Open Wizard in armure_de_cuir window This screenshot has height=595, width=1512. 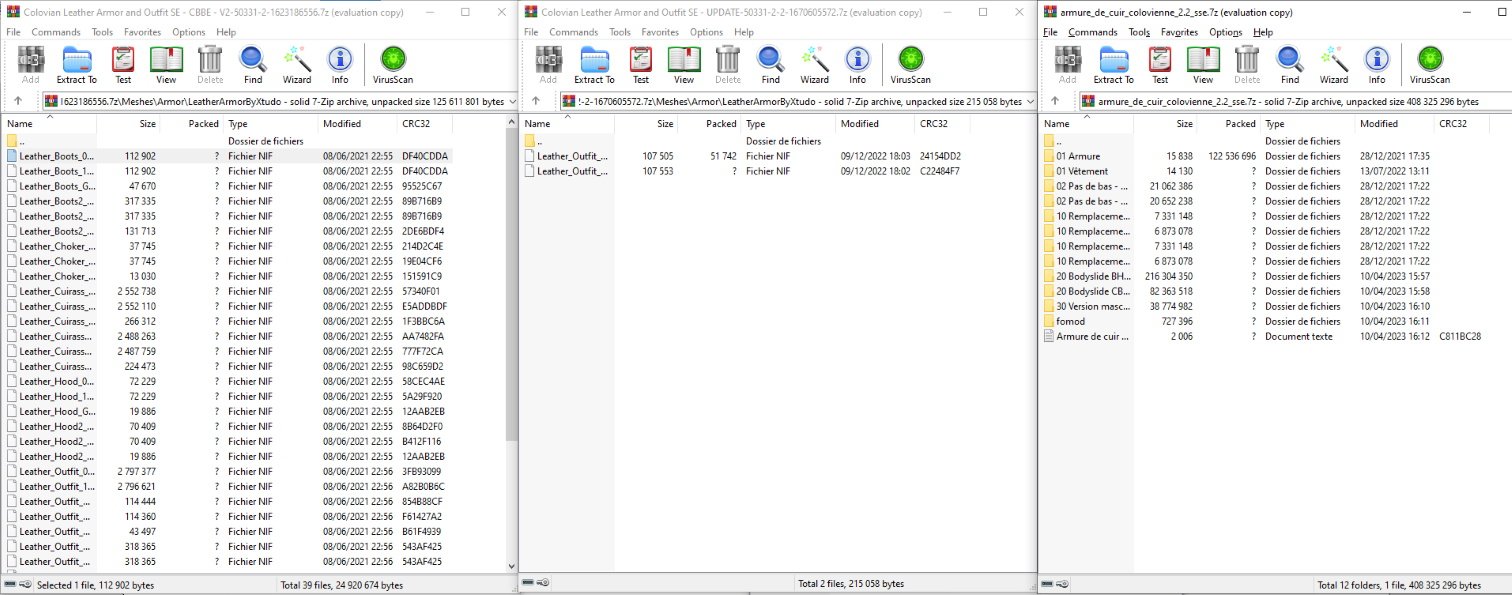[1334, 65]
